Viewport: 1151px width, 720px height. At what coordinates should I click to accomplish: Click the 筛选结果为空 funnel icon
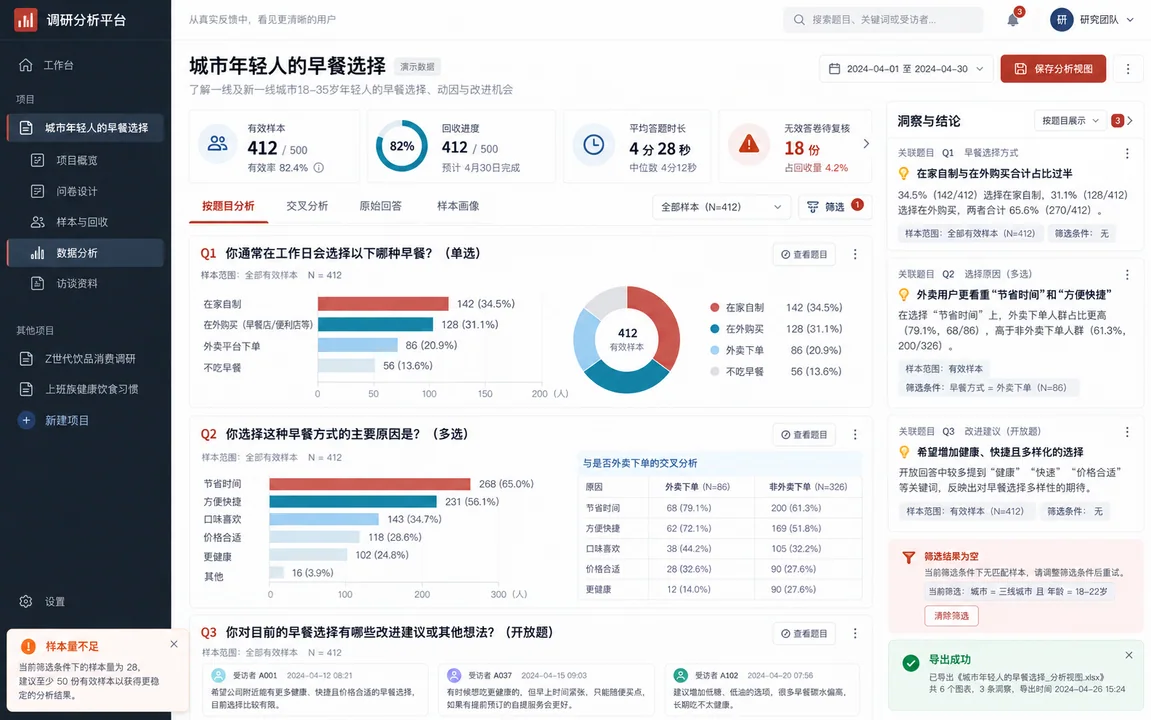pyautogui.click(x=909, y=557)
